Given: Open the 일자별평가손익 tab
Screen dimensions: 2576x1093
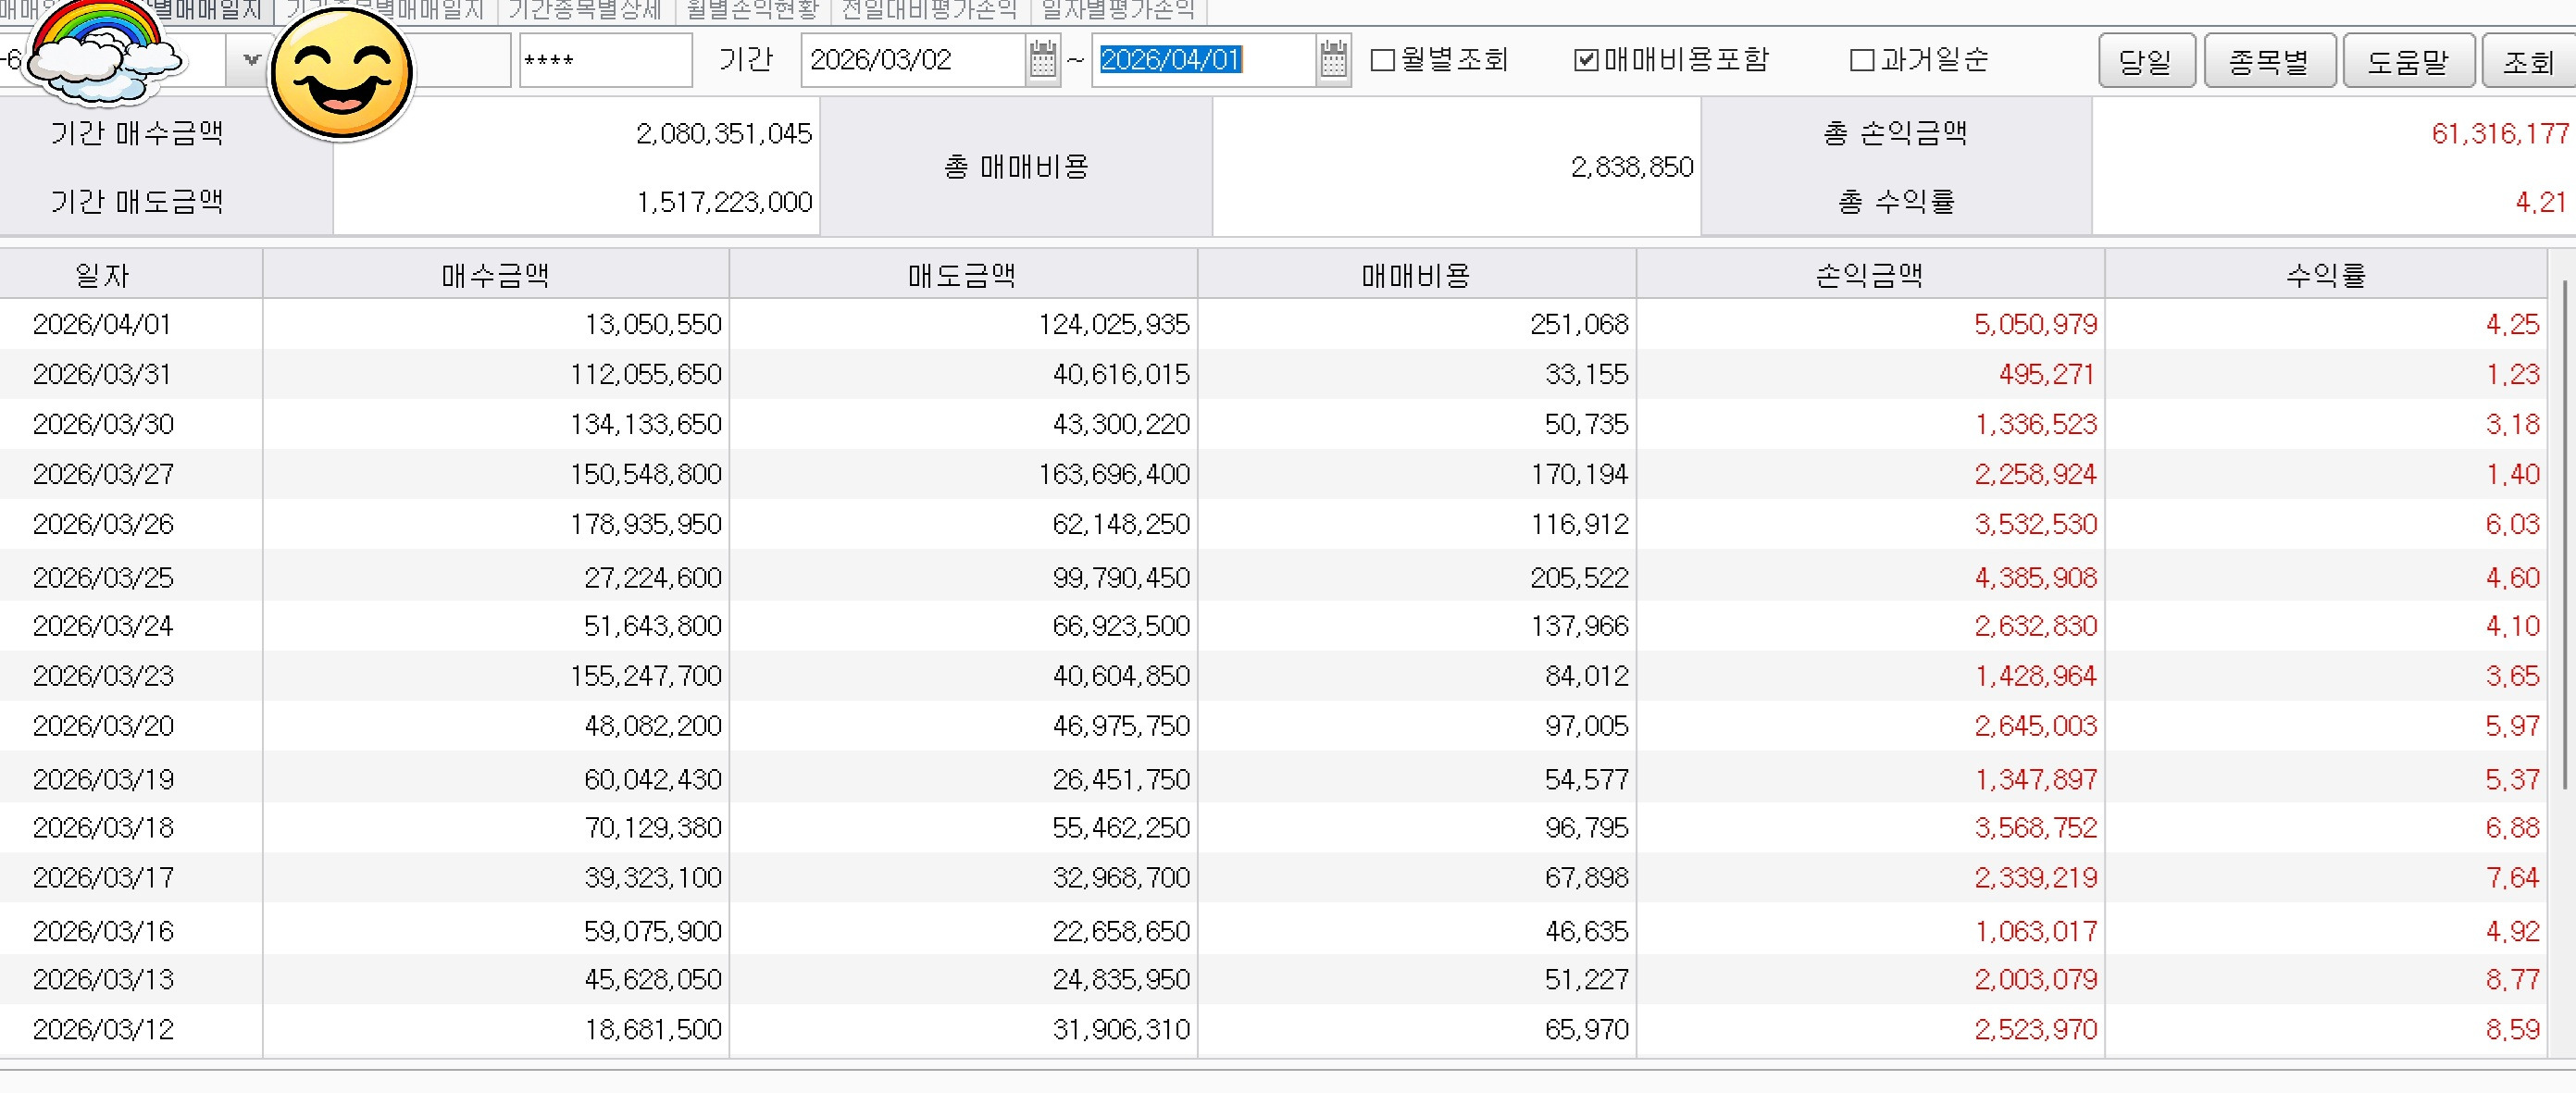Looking at the screenshot, I should (x=1118, y=11).
